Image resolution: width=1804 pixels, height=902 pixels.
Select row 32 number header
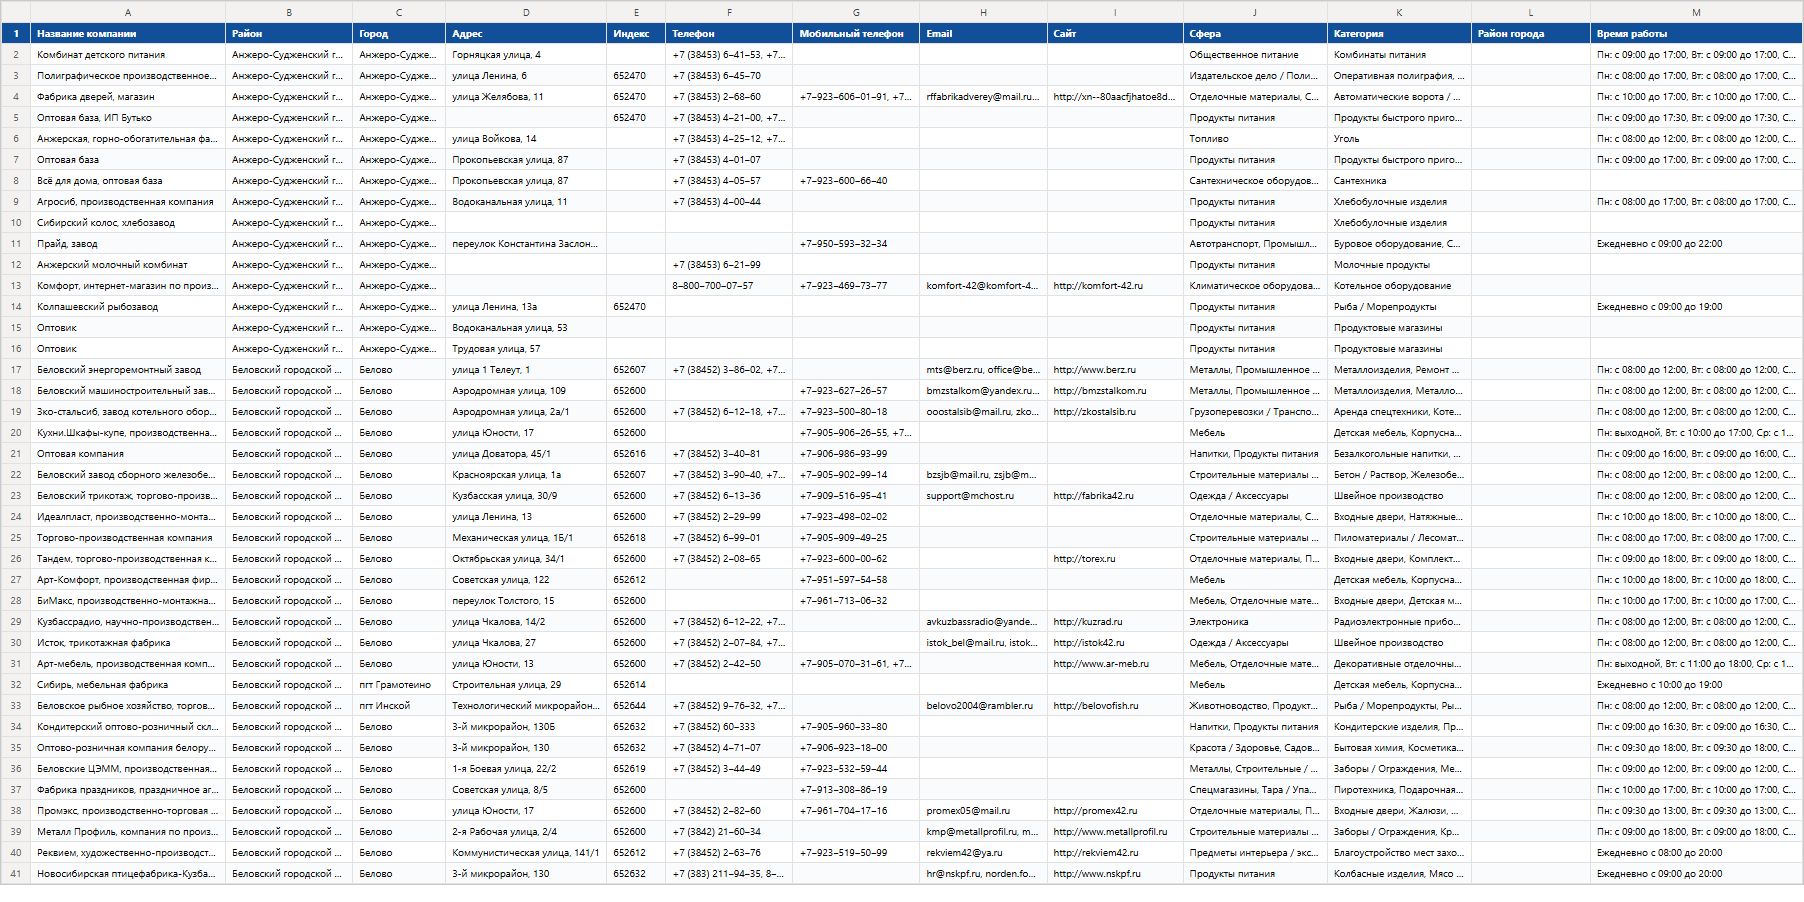click(x=15, y=685)
